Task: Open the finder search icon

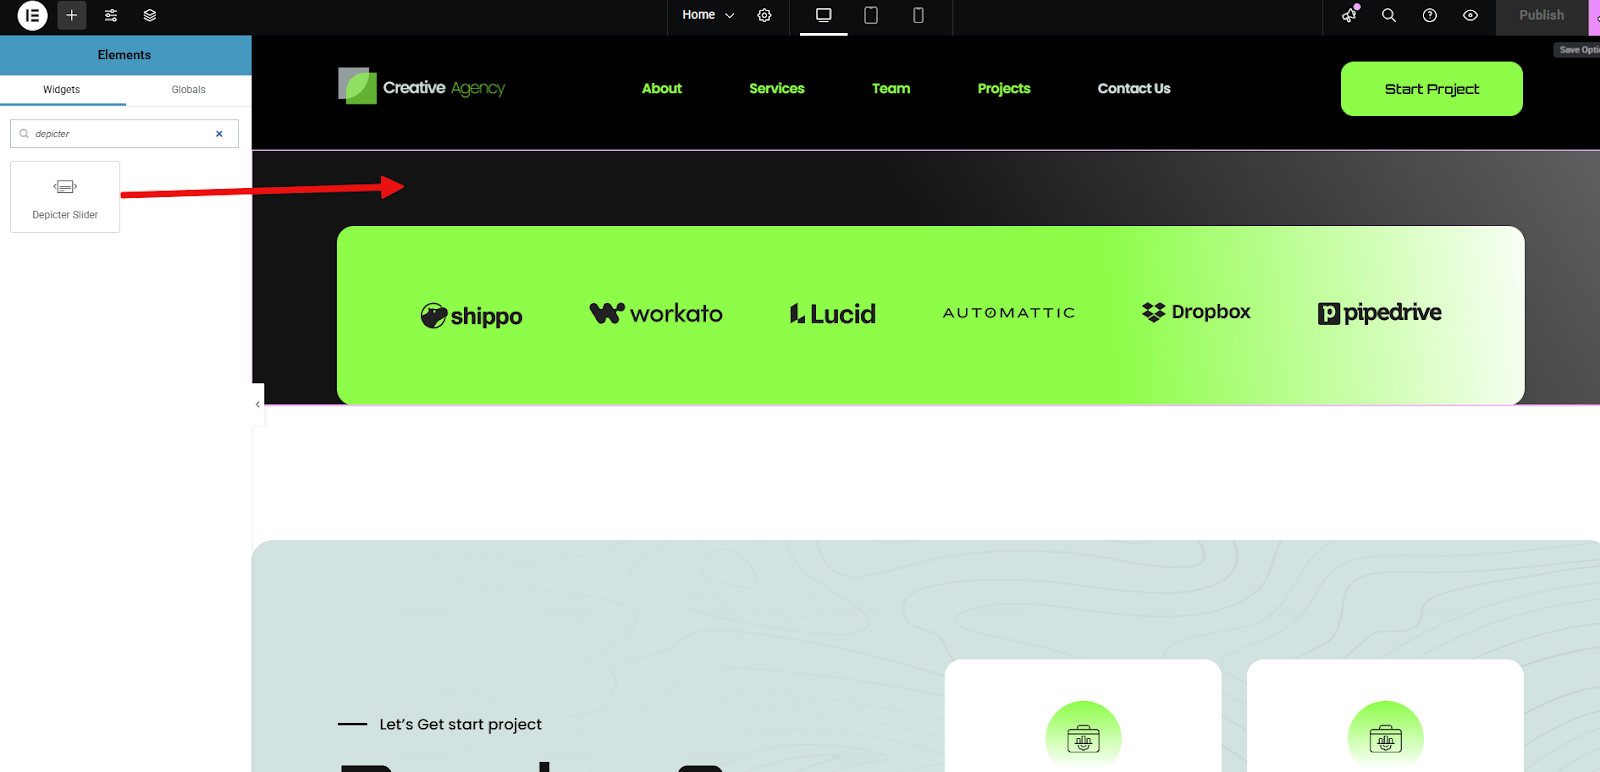Action: (1389, 15)
